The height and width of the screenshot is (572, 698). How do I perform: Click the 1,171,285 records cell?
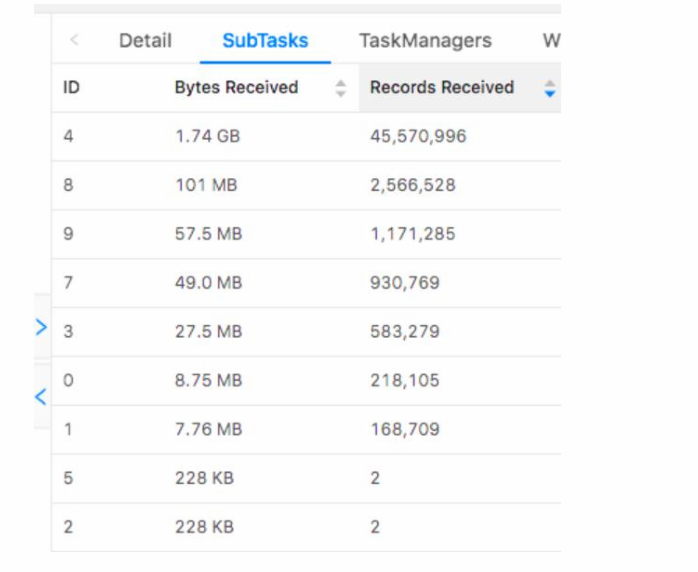(x=412, y=234)
